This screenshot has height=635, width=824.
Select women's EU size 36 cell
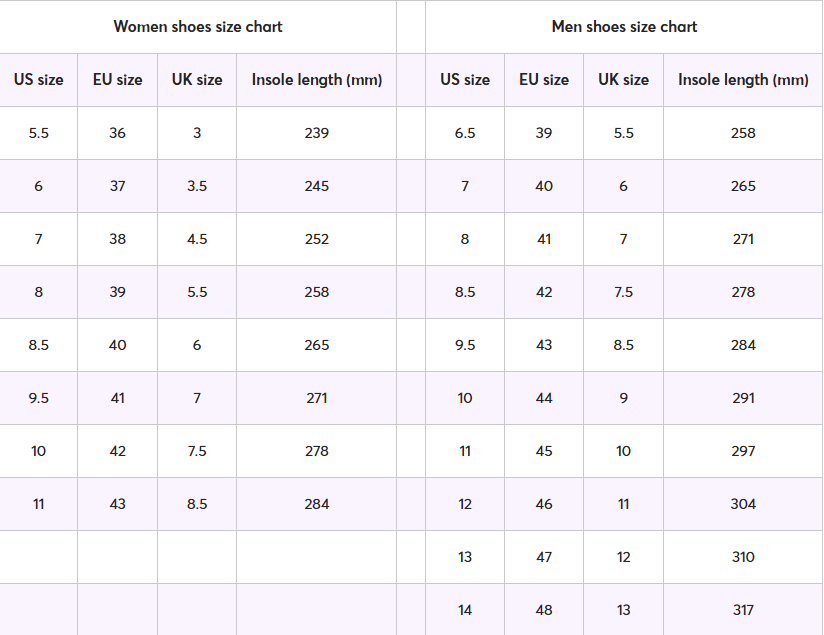(118, 133)
